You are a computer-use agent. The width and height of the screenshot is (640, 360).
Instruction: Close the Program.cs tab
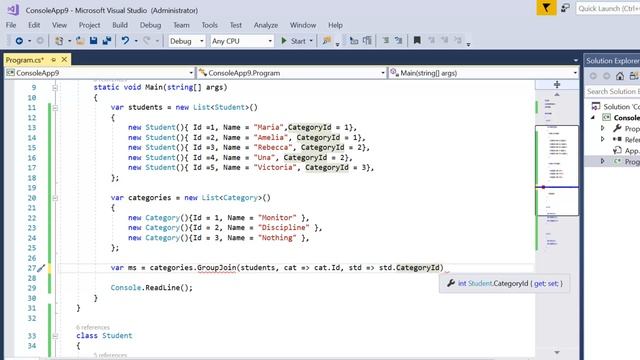[64, 60]
